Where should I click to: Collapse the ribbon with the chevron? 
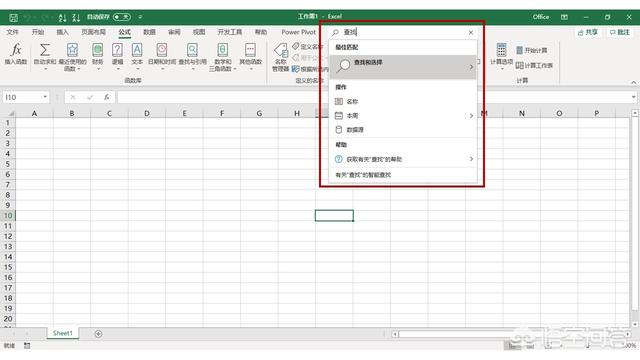click(x=633, y=82)
